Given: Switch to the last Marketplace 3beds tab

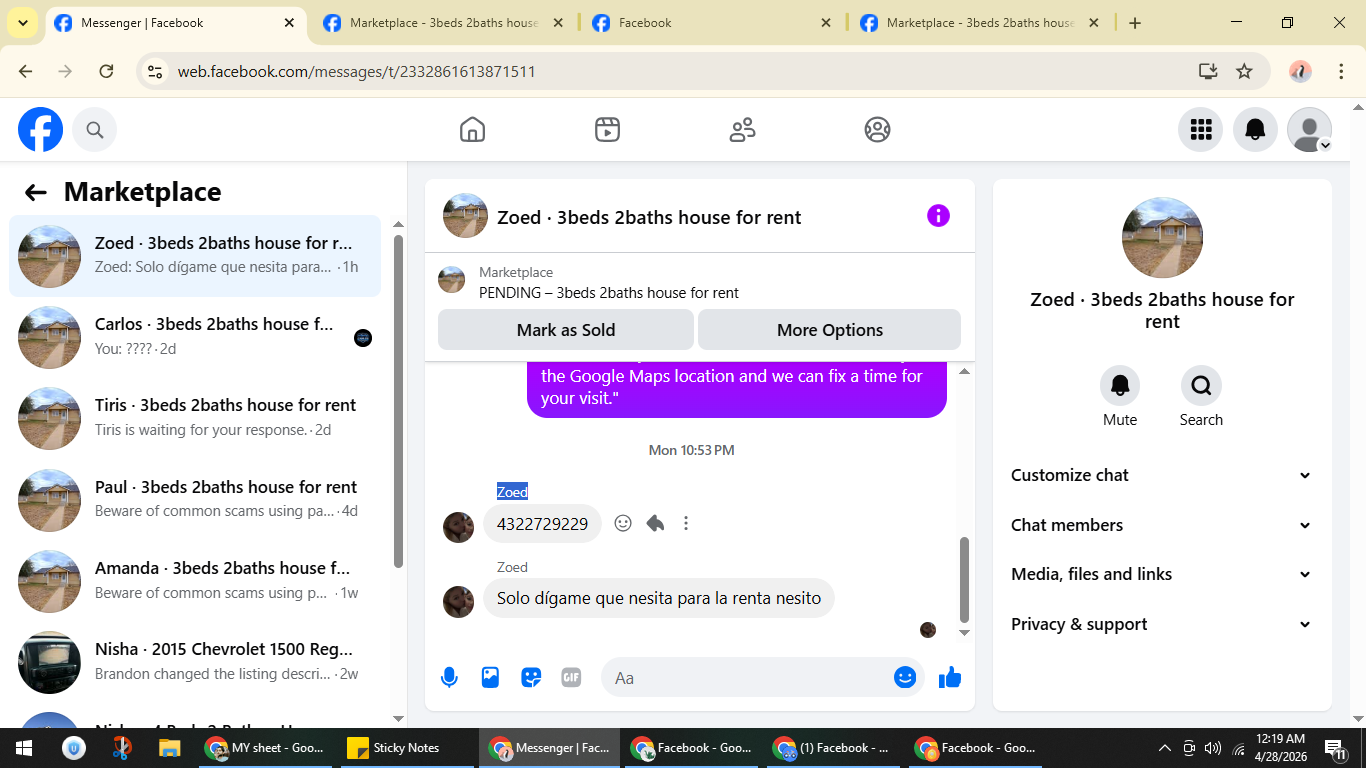Looking at the screenshot, I should point(980,23).
